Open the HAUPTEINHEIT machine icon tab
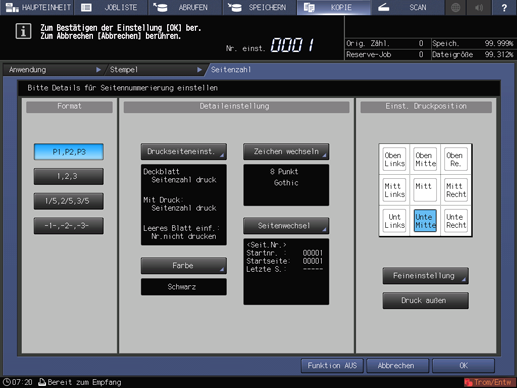 point(37,7)
